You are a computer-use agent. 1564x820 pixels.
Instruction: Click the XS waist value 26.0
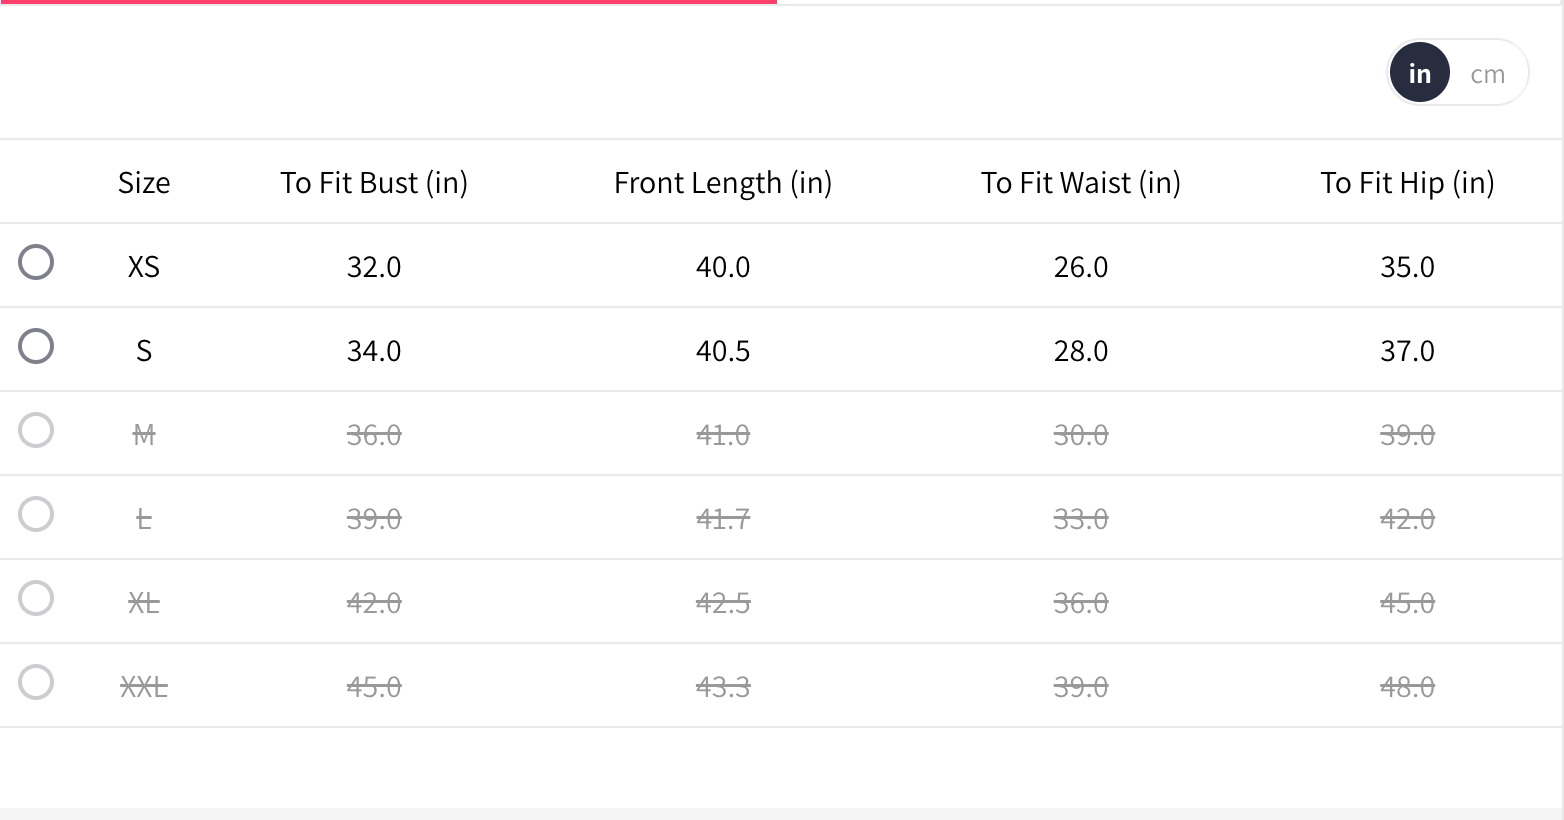tap(1081, 267)
